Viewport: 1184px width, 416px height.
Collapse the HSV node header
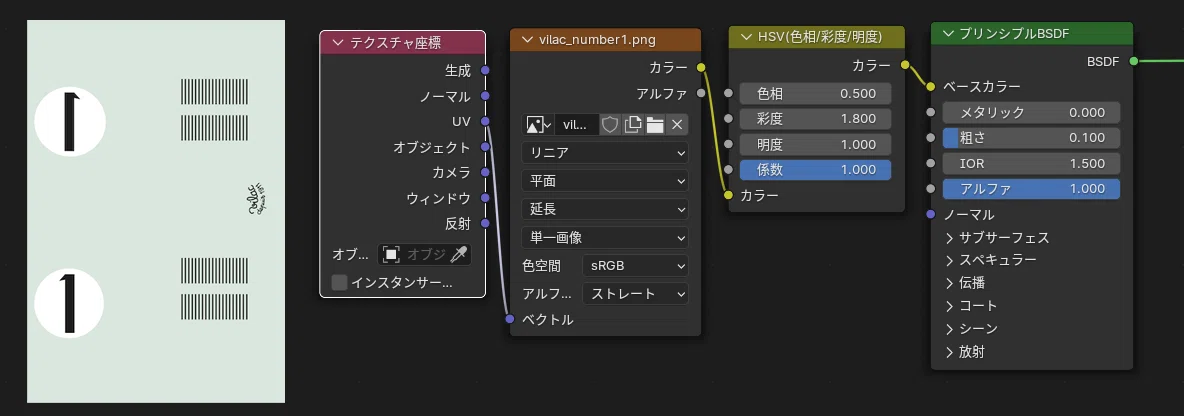coord(746,36)
